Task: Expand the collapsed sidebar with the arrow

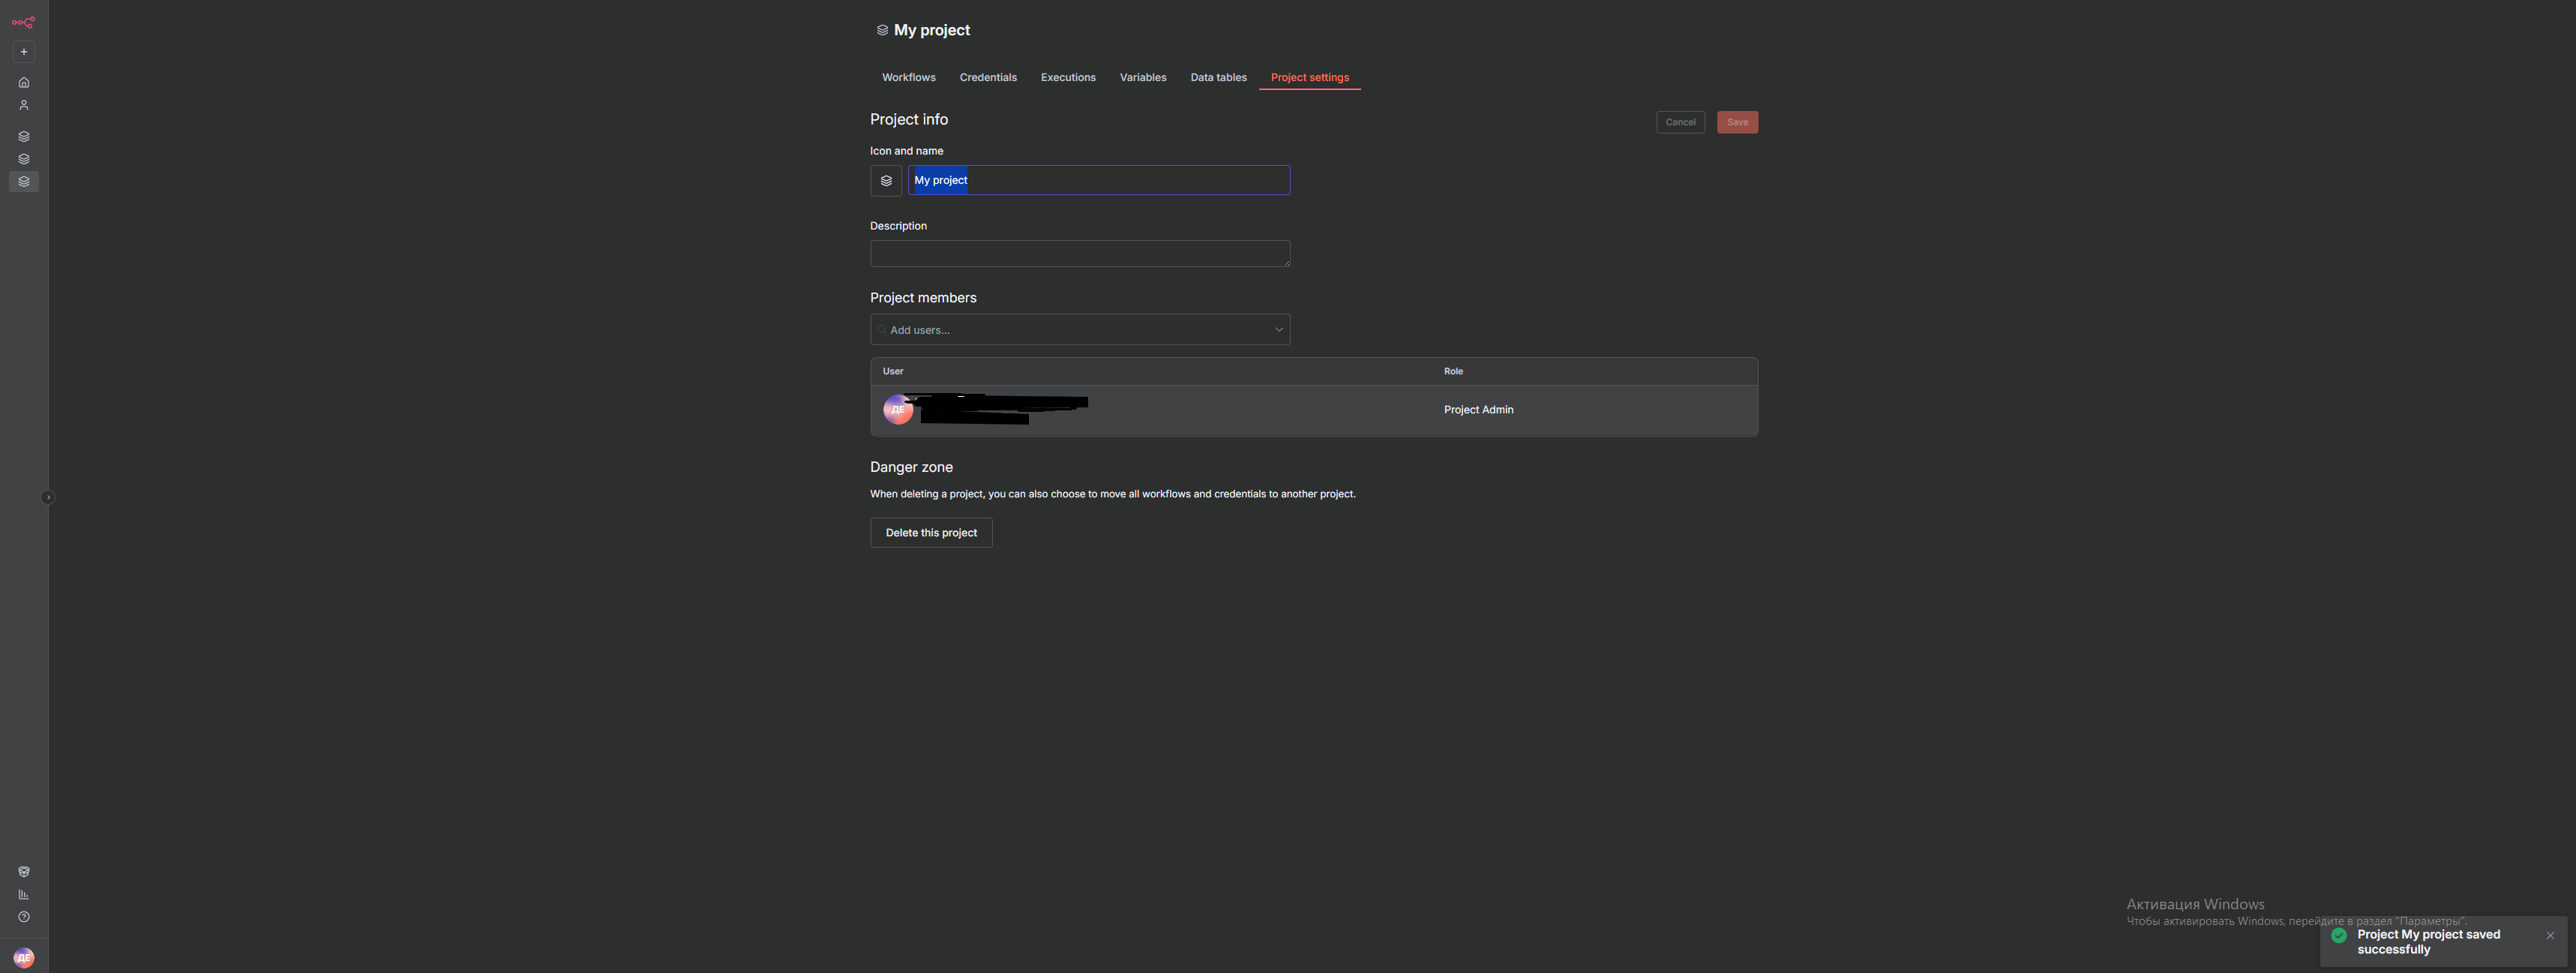Action: point(48,497)
